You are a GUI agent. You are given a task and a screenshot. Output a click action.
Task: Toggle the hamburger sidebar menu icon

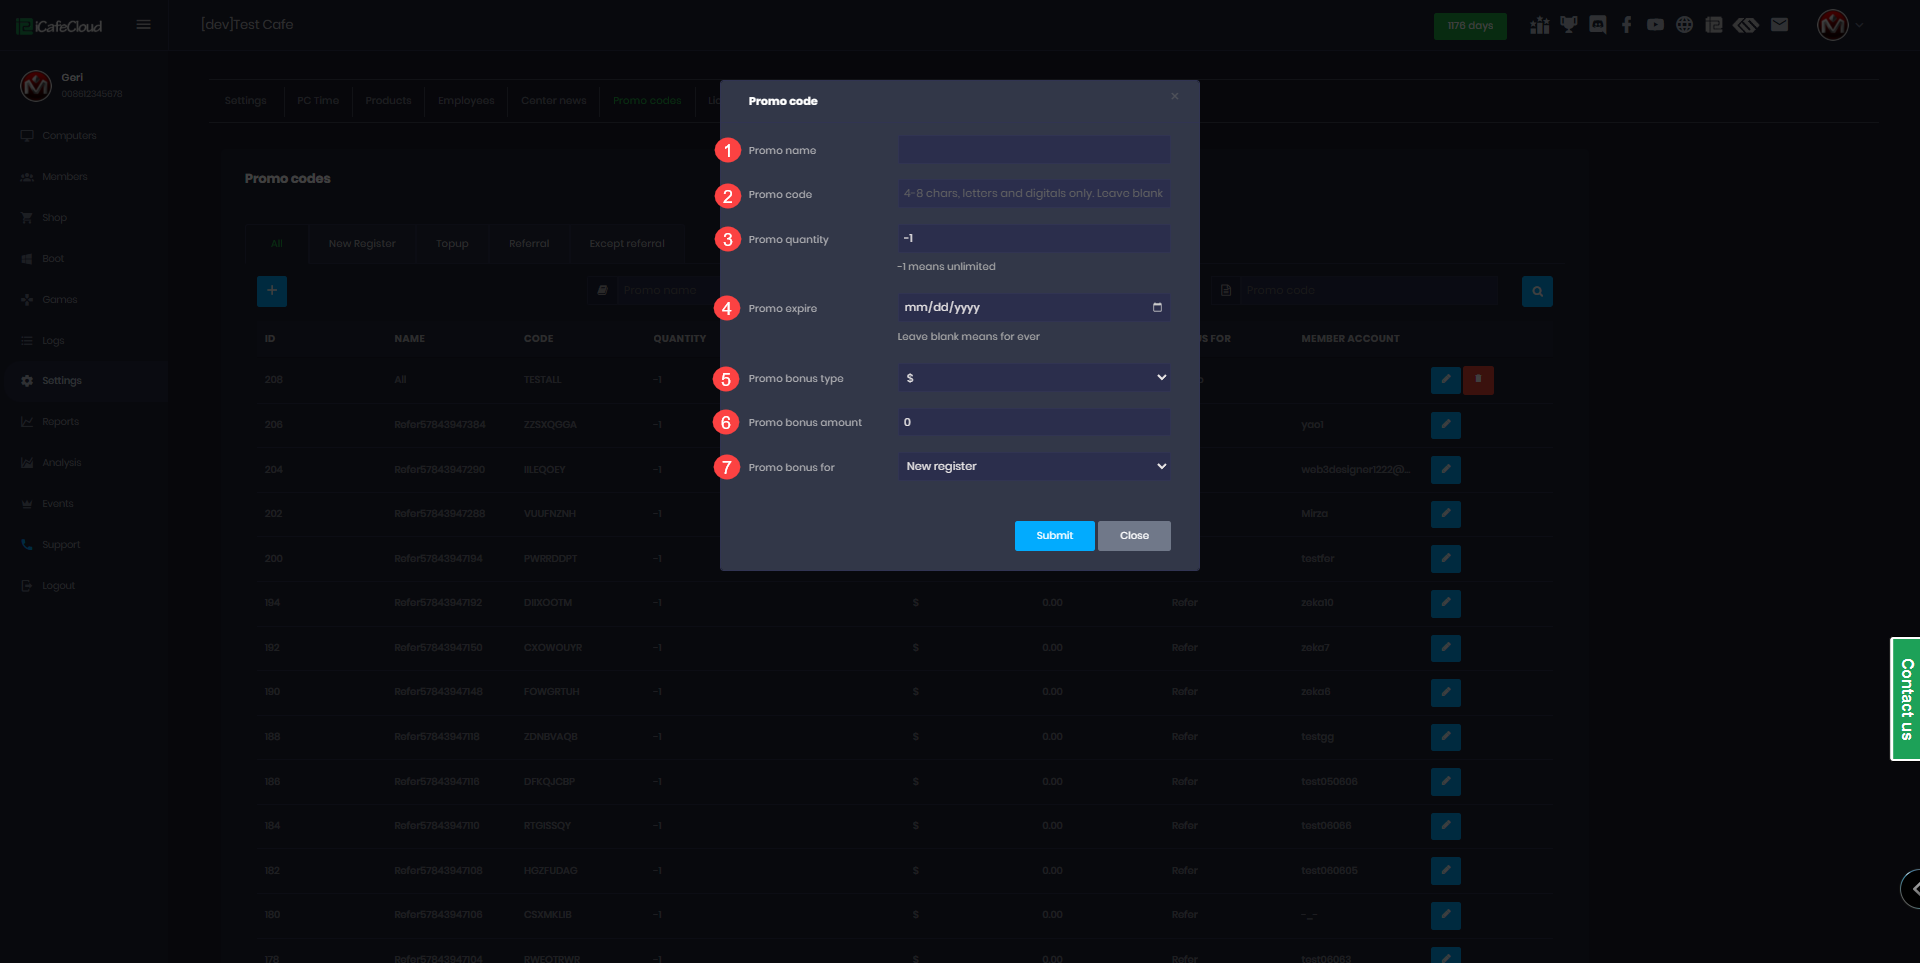[144, 25]
